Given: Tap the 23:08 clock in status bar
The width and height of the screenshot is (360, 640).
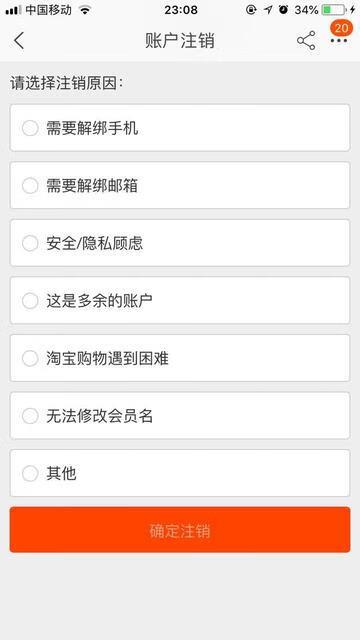Looking at the screenshot, I should click(181, 10).
